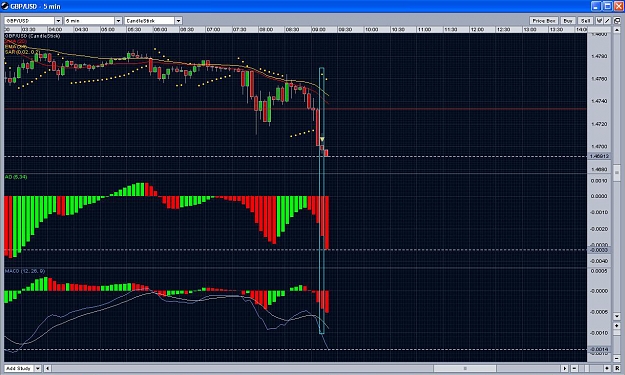Click the horizontal scrollbar thumb
This screenshot has width=625, height=375.
[x=465, y=368]
